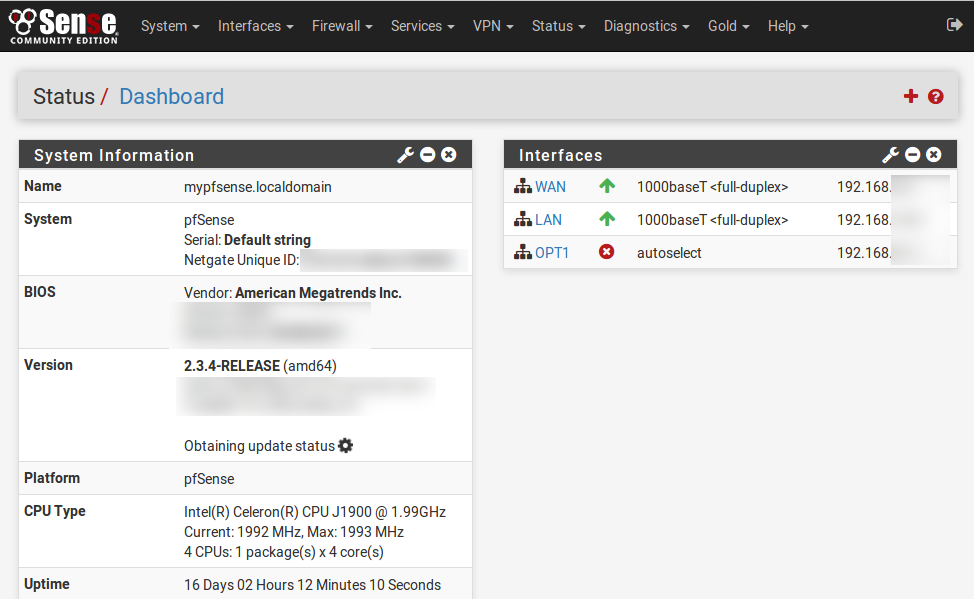
Task: Click the network icon beside LAN
Action: point(523,219)
